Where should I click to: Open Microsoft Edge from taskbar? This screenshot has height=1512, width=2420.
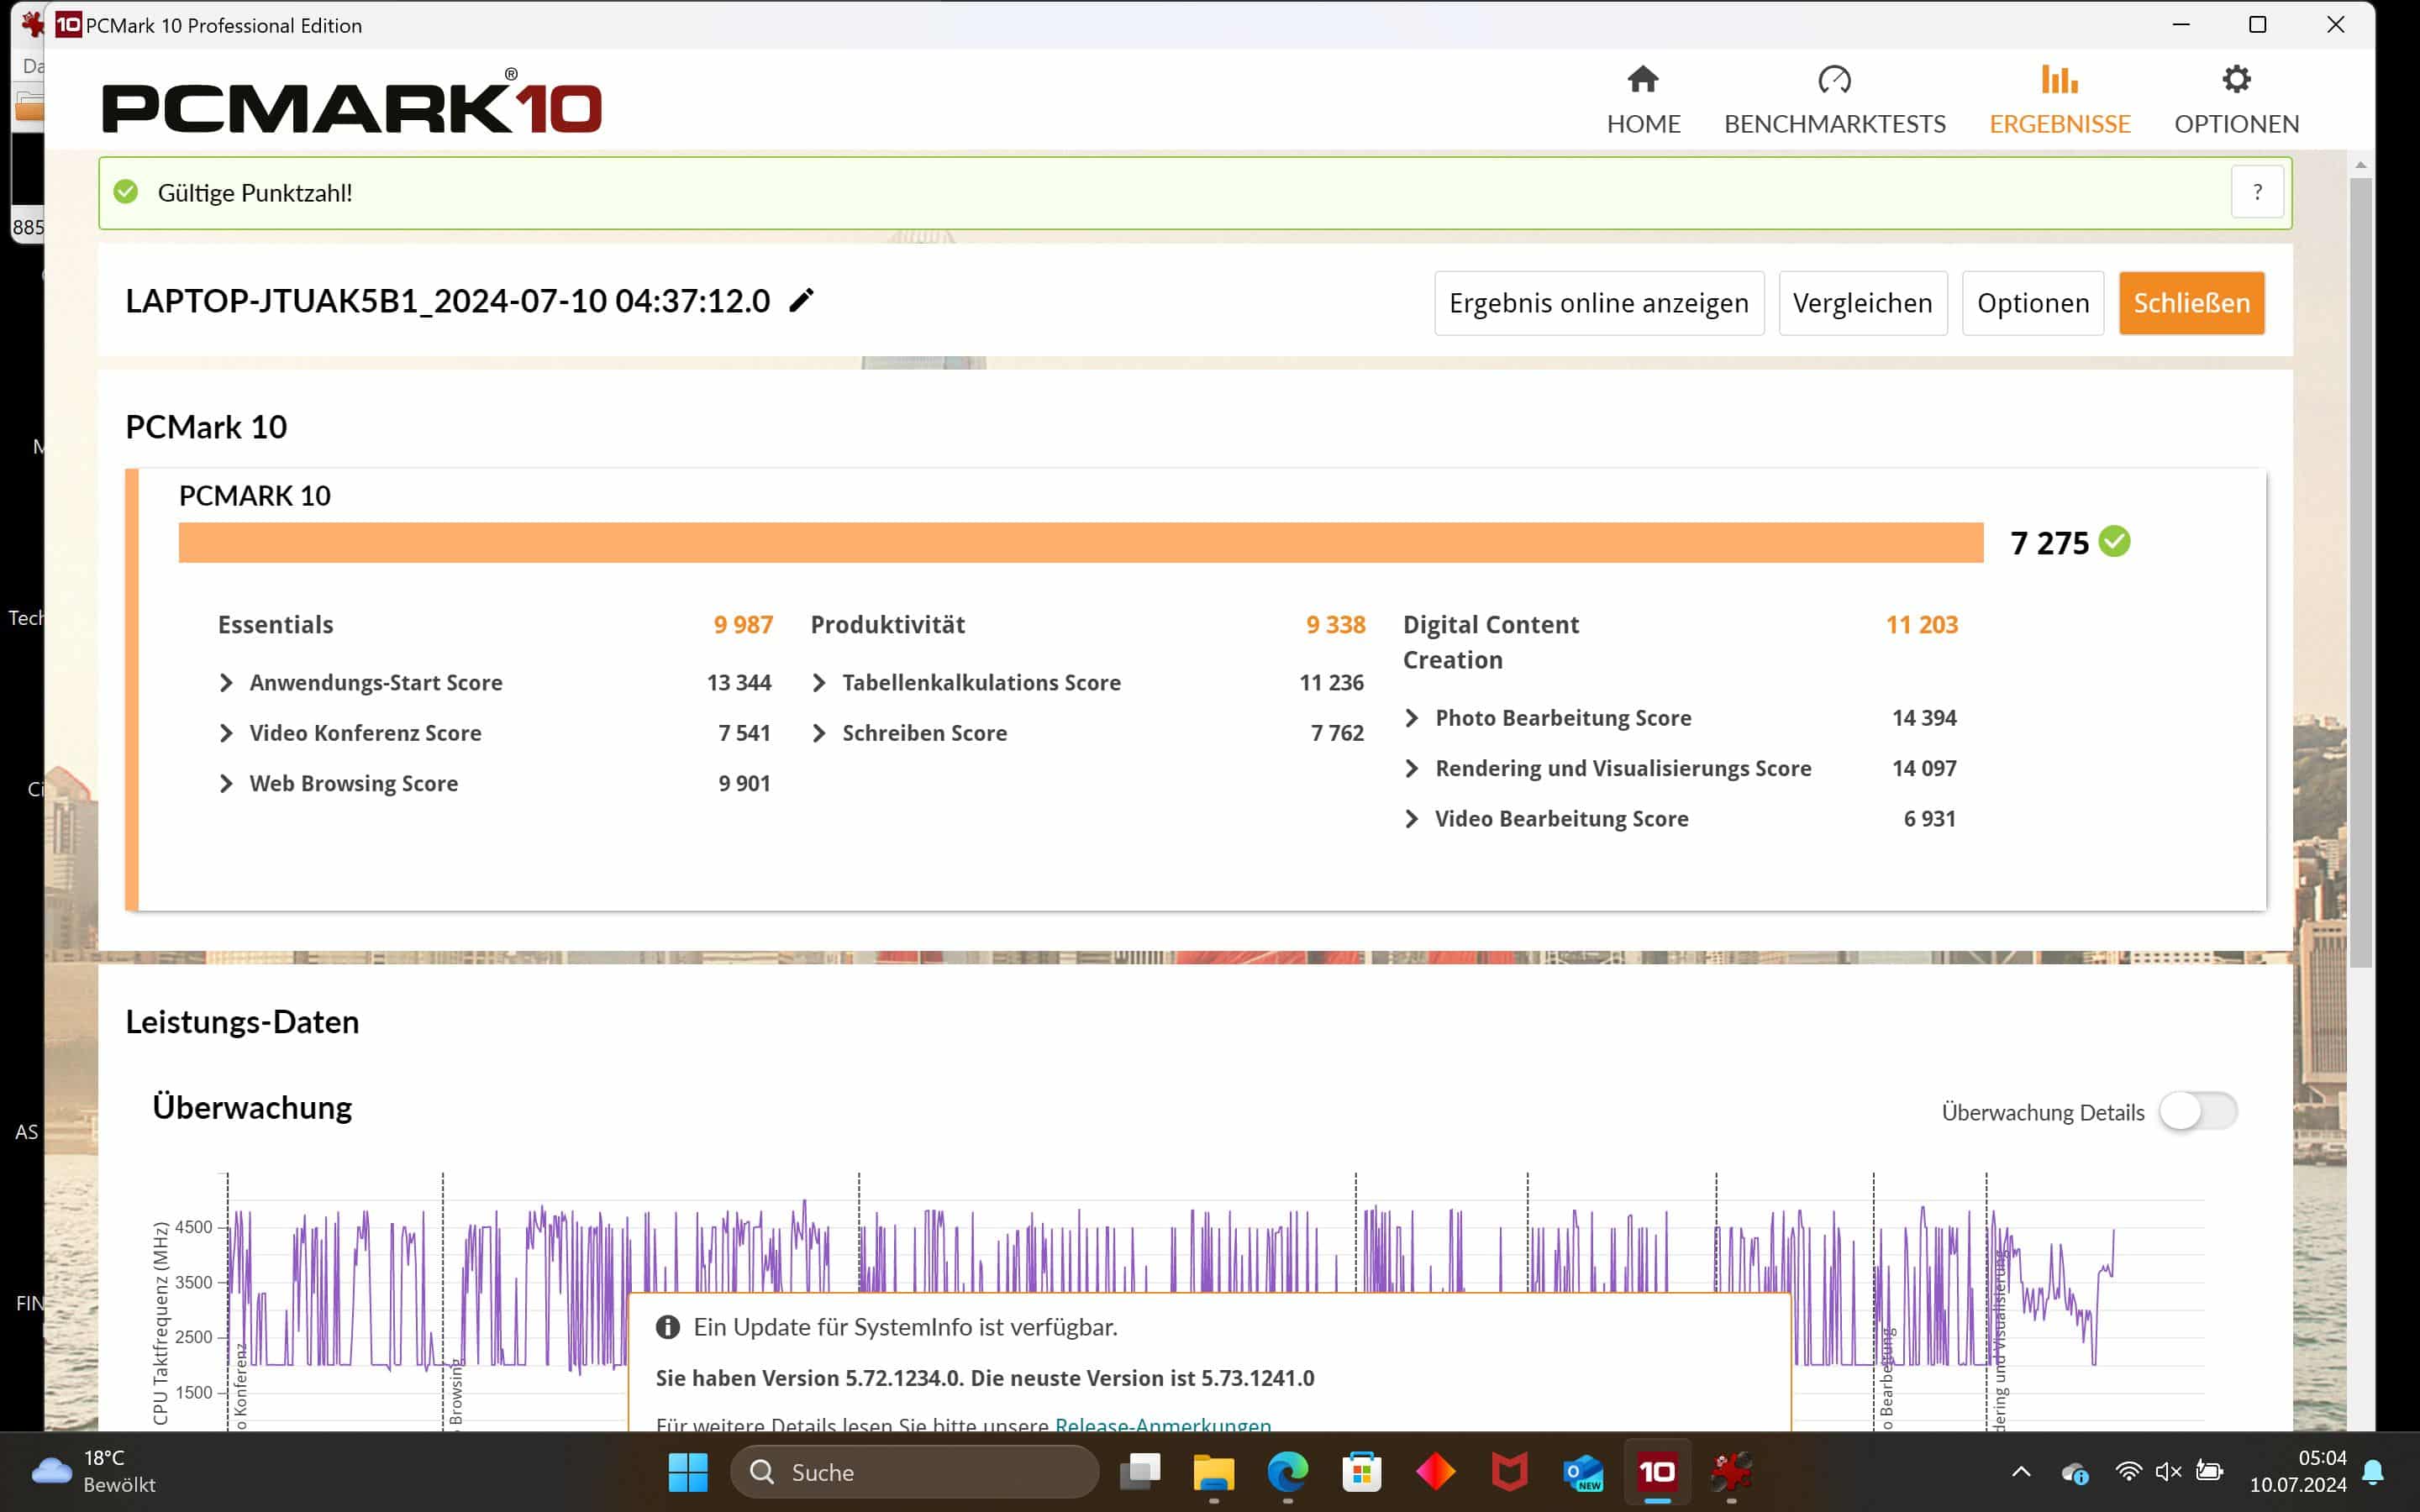(x=1287, y=1471)
